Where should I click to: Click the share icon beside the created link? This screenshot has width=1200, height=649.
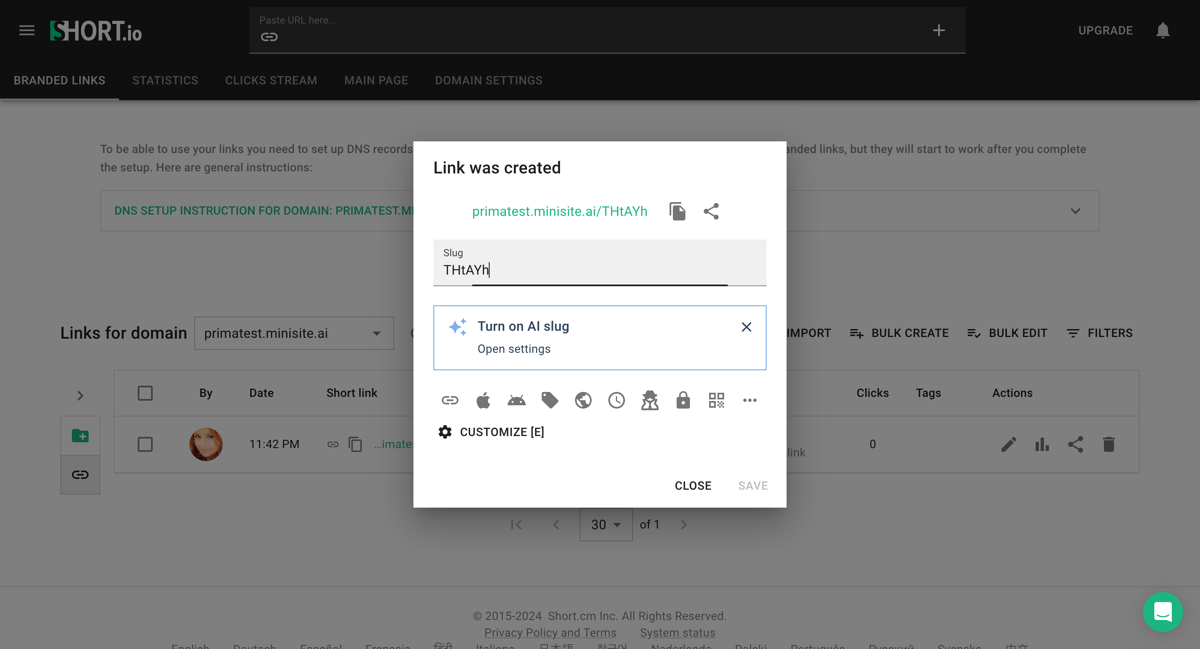pyautogui.click(x=711, y=211)
